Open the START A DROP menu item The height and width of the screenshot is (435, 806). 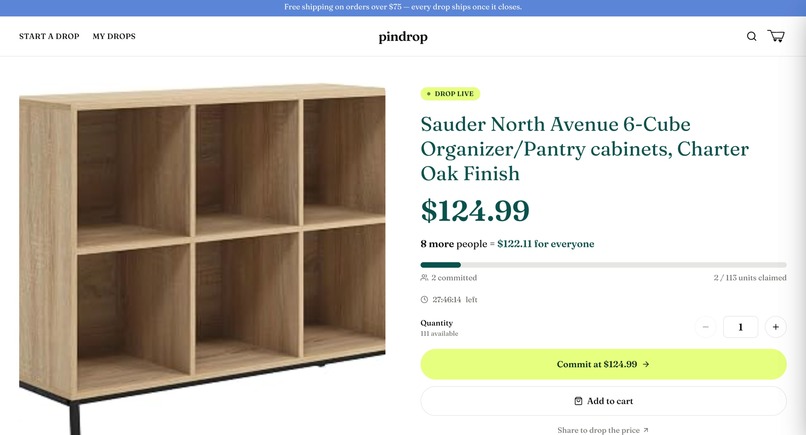(49, 36)
